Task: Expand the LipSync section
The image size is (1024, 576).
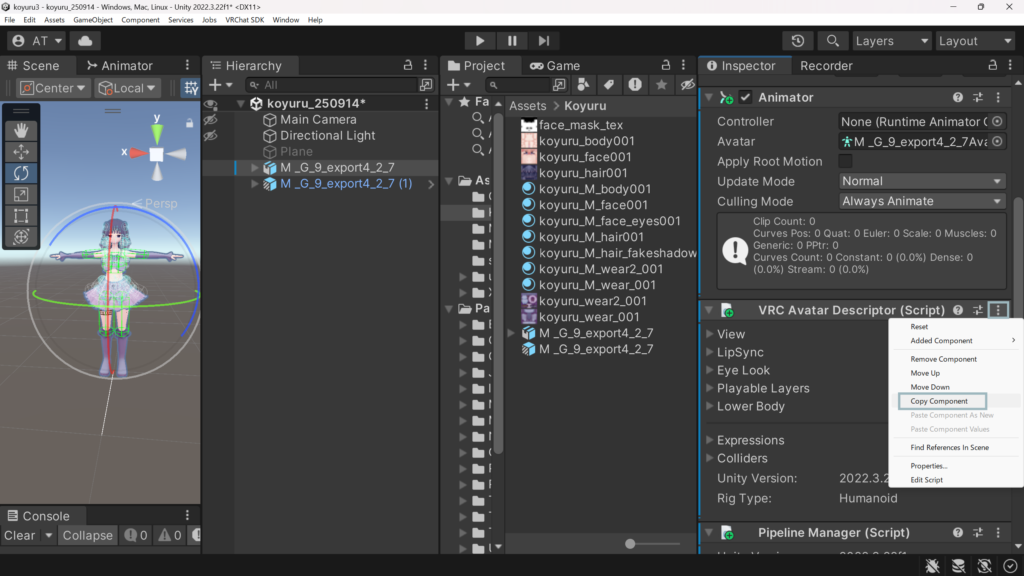Action: (710, 352)
